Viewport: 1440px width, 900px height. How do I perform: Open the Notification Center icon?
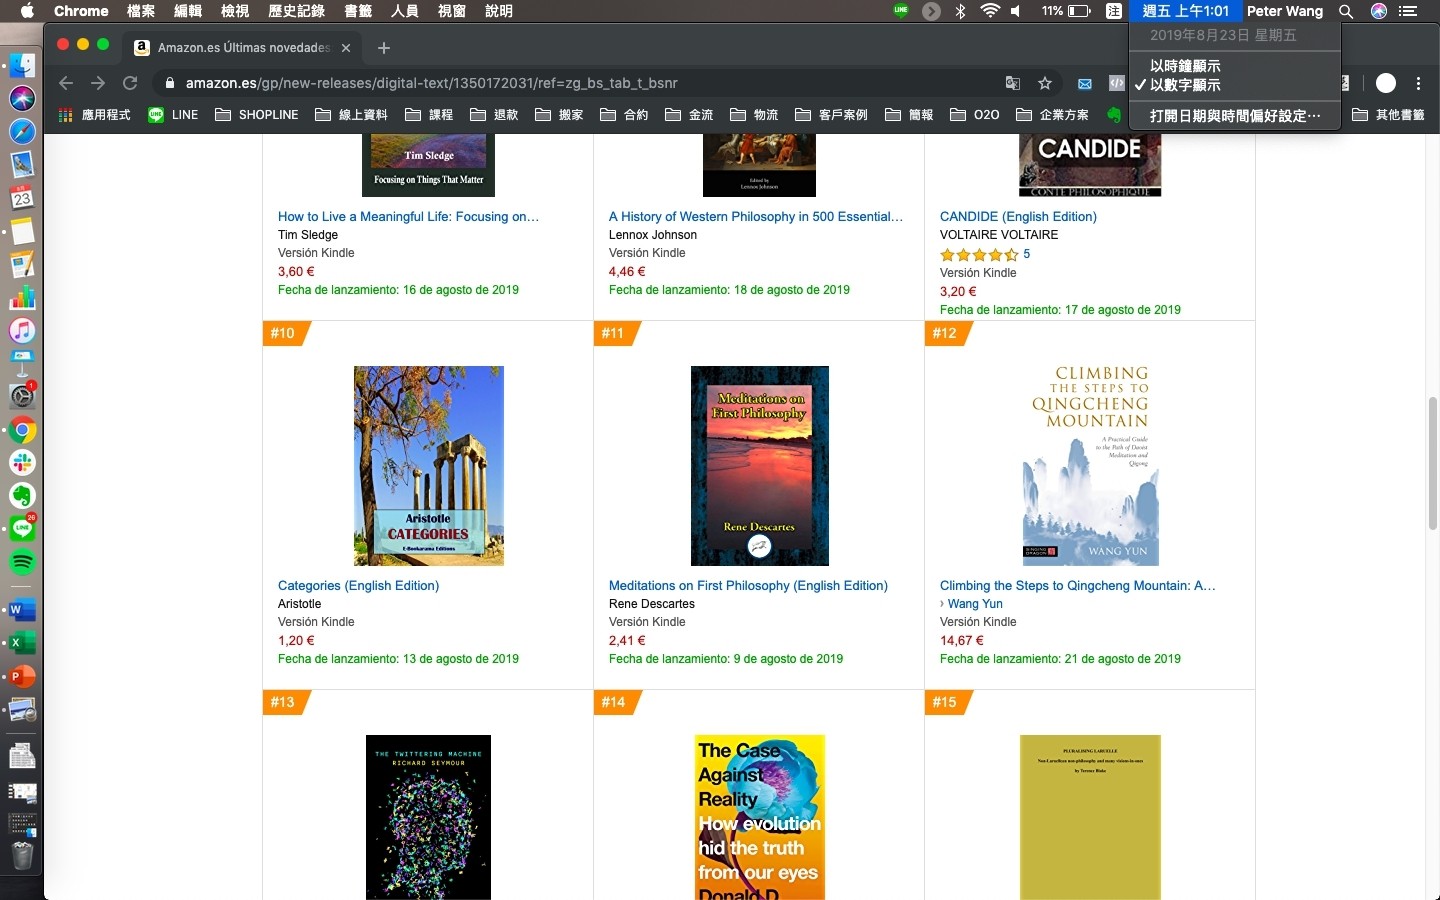click(x=1408, y=11)
